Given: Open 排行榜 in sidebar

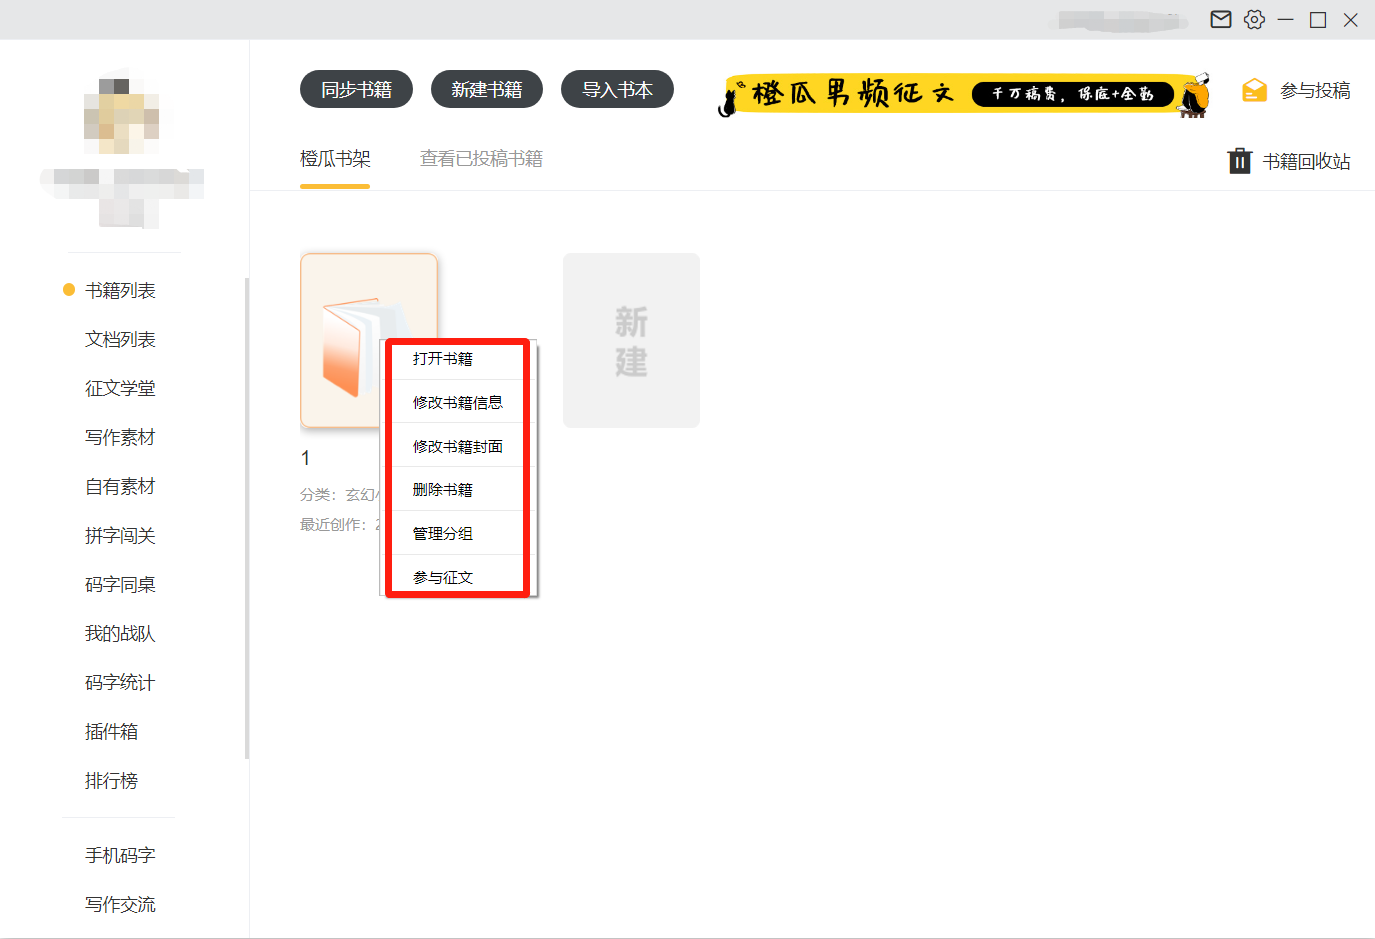Looking at the screenshot, I should pos(111,780).
